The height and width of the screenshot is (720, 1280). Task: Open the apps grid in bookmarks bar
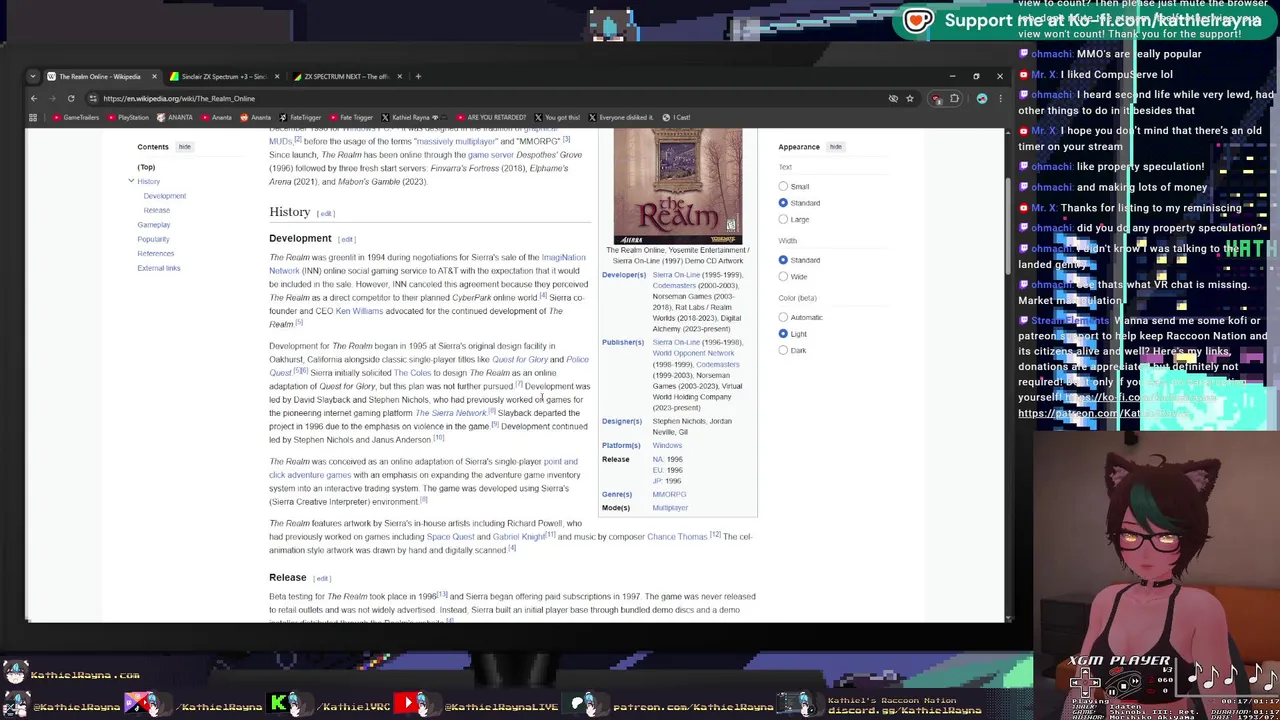tap(32, 117)
